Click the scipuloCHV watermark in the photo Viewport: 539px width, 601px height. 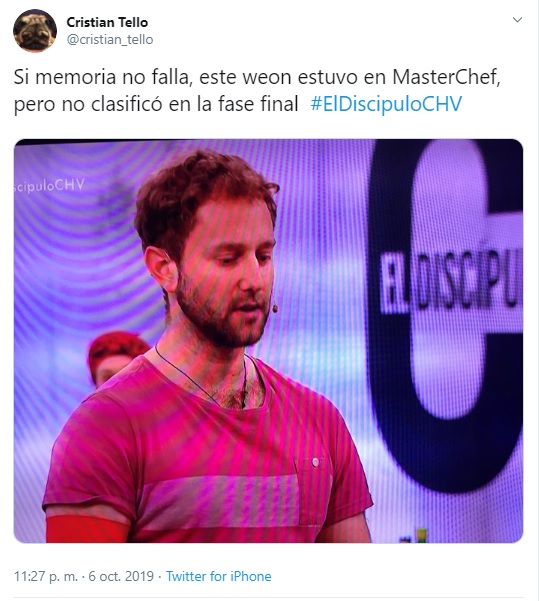[x=49, y=186]
